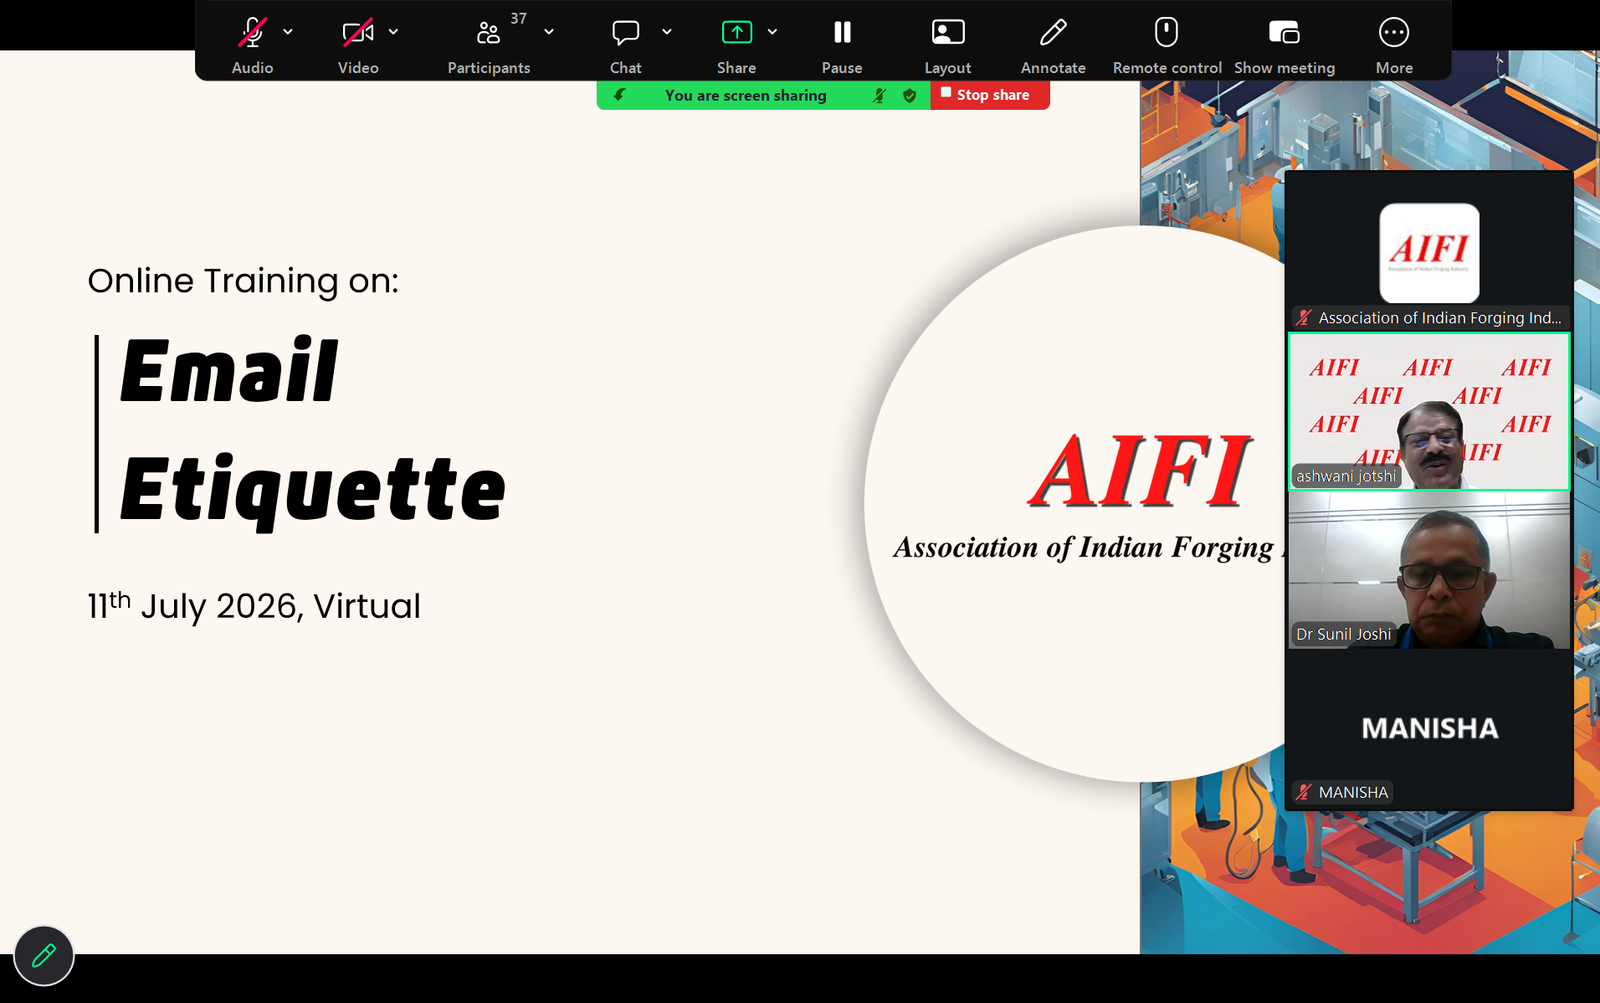The image size is (1600, 1003).
Task: Expand the Chat options chevron
Action: pos(667,32)
